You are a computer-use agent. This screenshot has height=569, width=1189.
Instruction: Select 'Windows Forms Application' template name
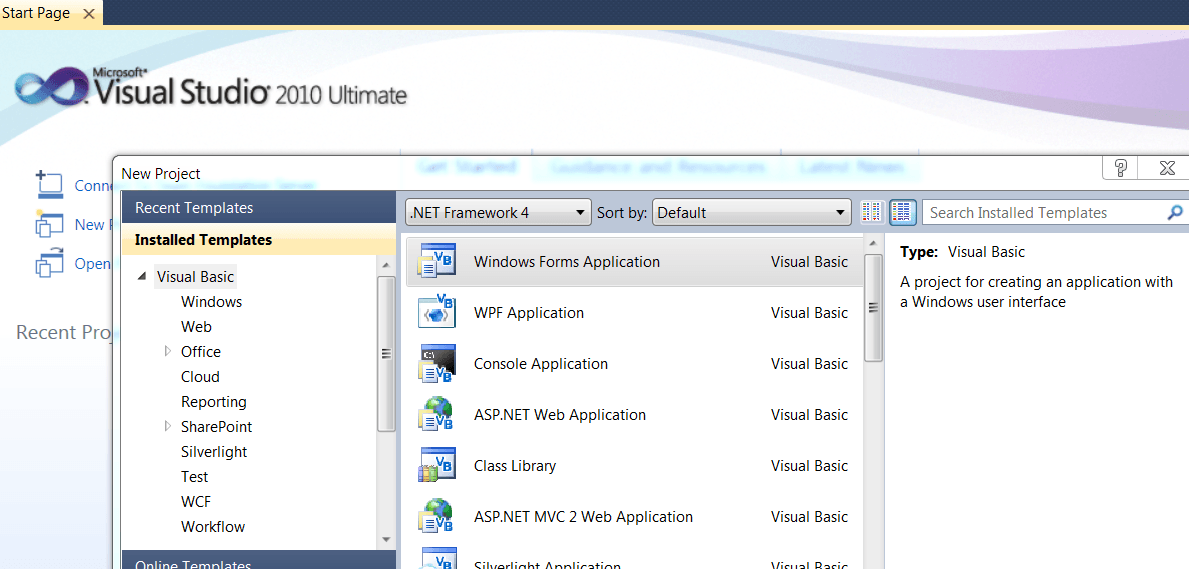(566, 262)
